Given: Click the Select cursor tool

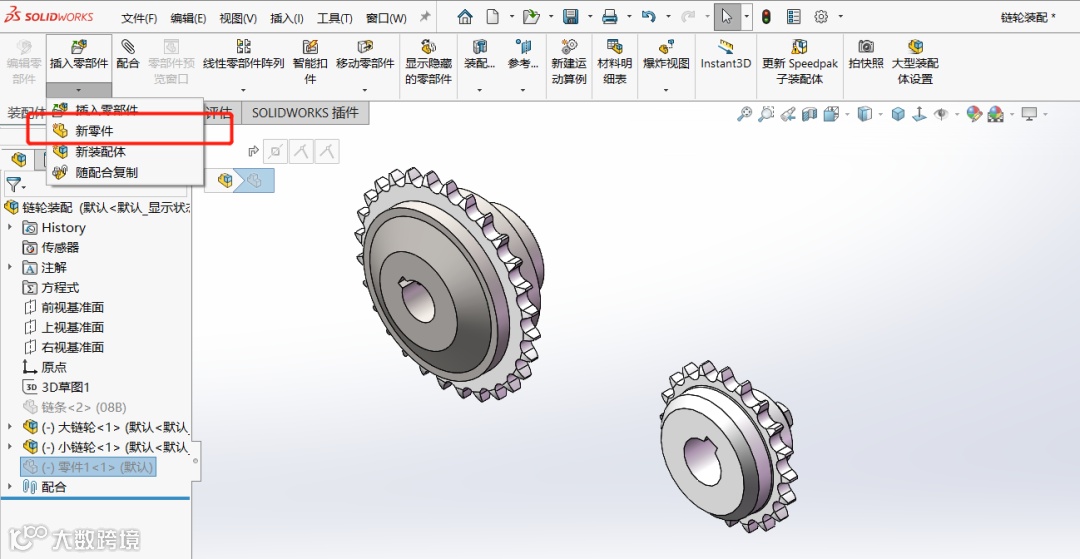Looking at the screenshot, I should [727, 17].
